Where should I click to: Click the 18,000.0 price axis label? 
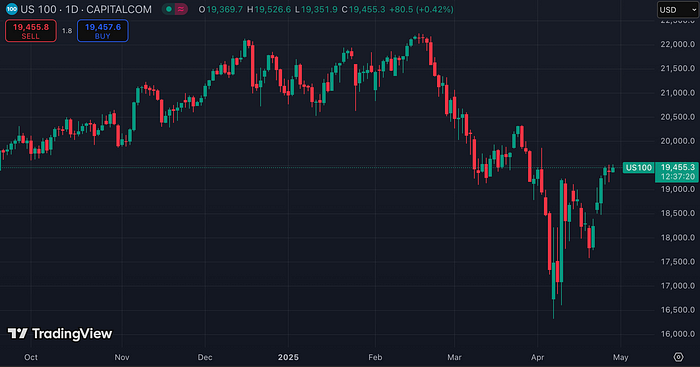click(678, 238)
